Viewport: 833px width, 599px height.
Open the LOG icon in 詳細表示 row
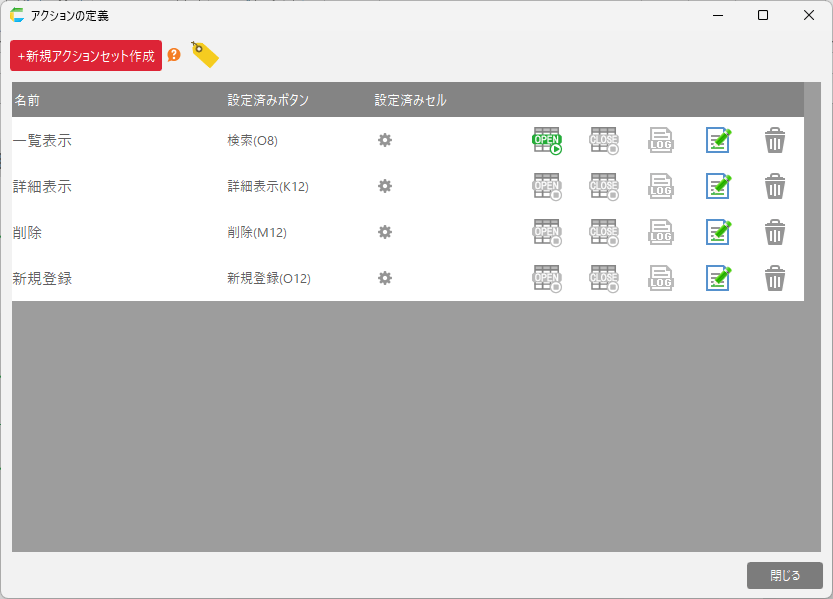click(660, 187)
